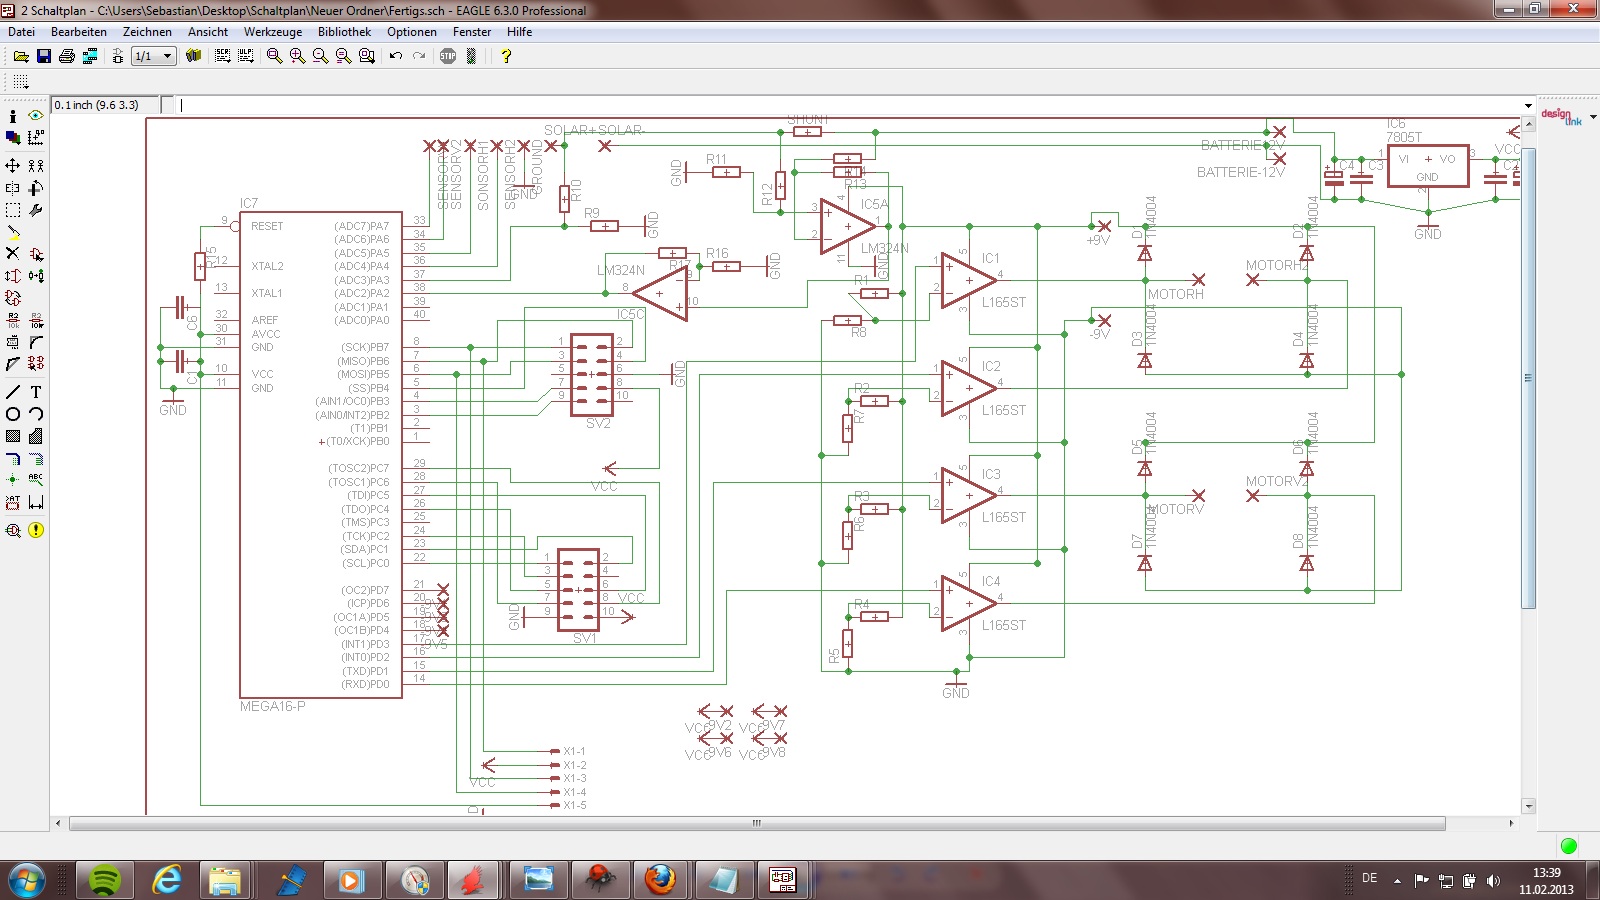Click the STOP command icon

(x=448, y=56)
